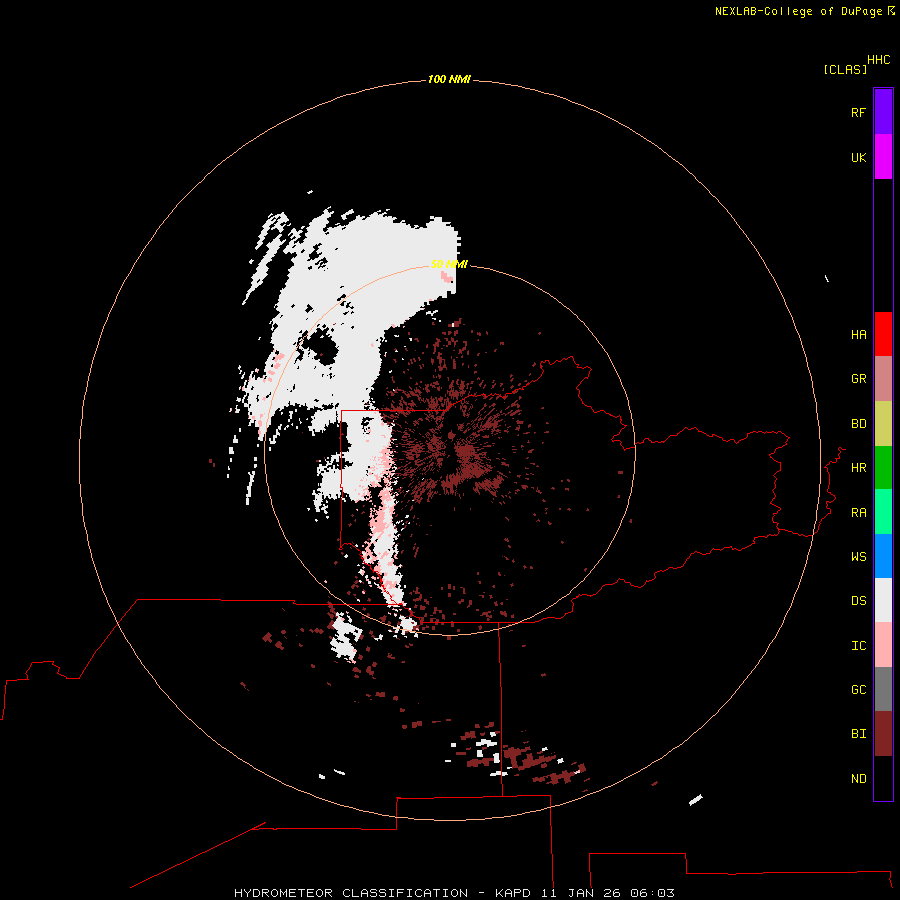Click the HR legend label
Screen dimensions: 900x900
858,468
